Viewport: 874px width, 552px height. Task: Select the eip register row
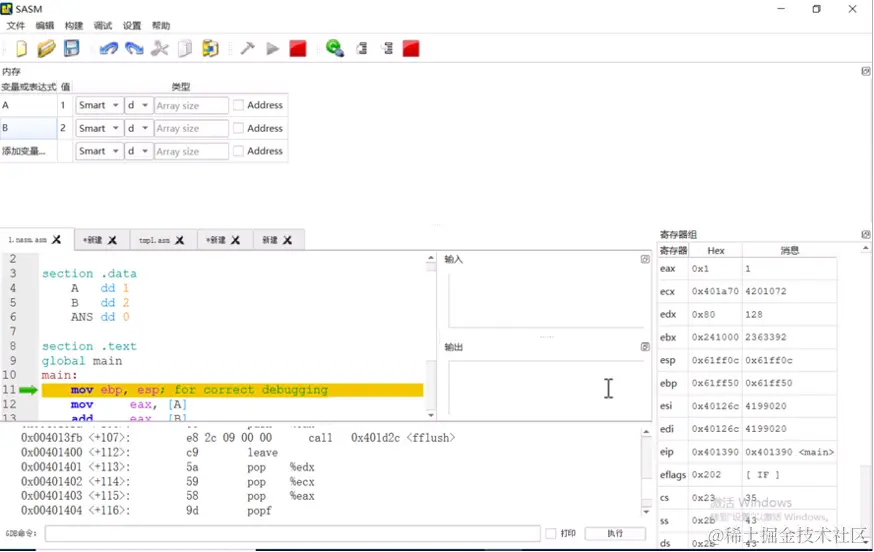pyautogui.click(x=747, y=452)
